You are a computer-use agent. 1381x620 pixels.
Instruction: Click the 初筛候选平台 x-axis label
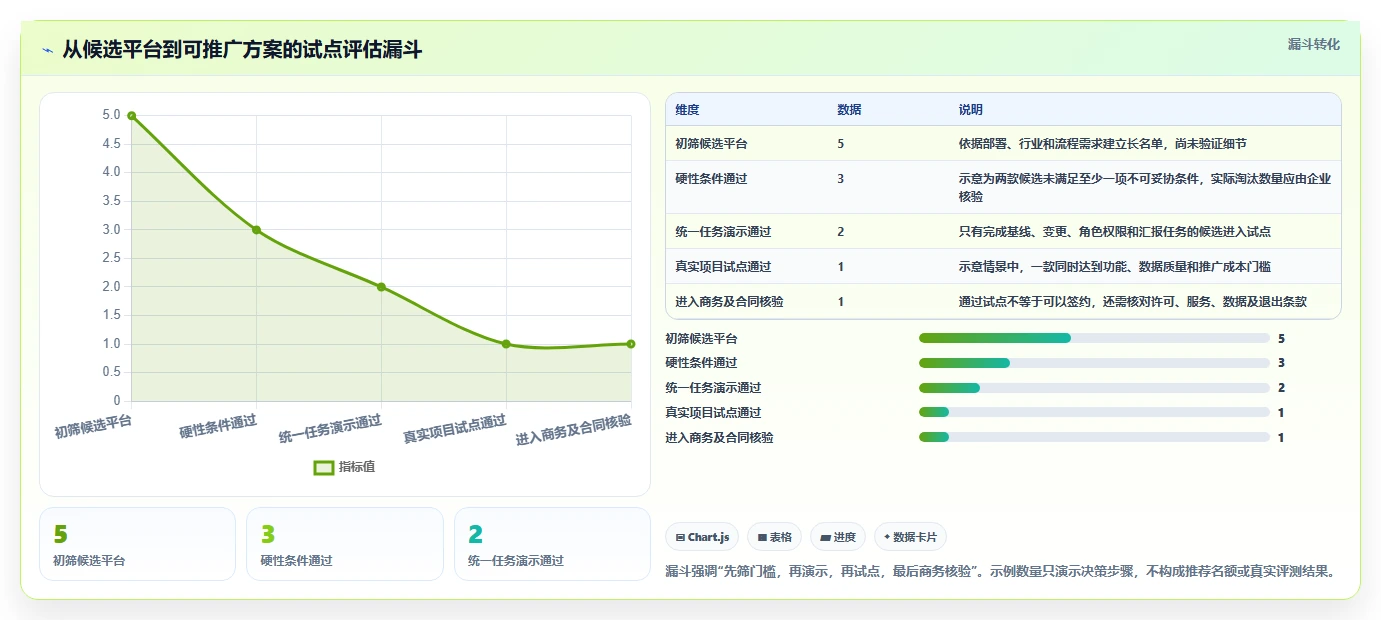[93, 426]
